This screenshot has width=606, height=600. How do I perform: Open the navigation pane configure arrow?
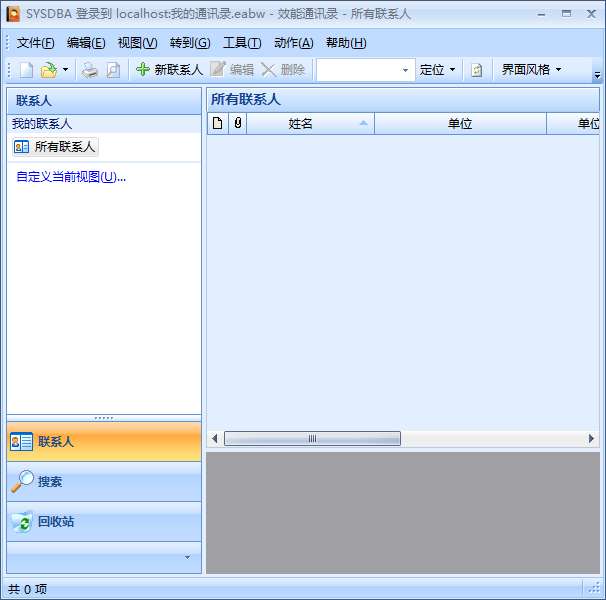[187, 557]
